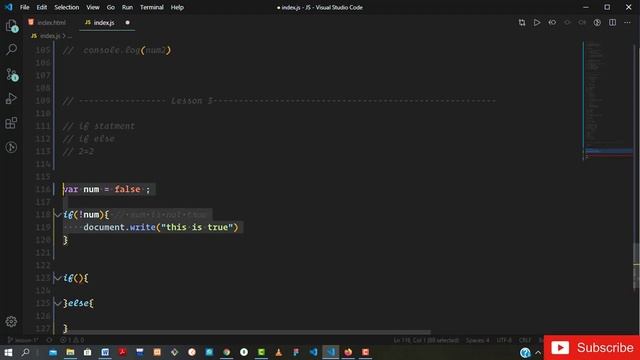Open File Explorer from the taskbar

pyautogui.click(x=70, y=352)
